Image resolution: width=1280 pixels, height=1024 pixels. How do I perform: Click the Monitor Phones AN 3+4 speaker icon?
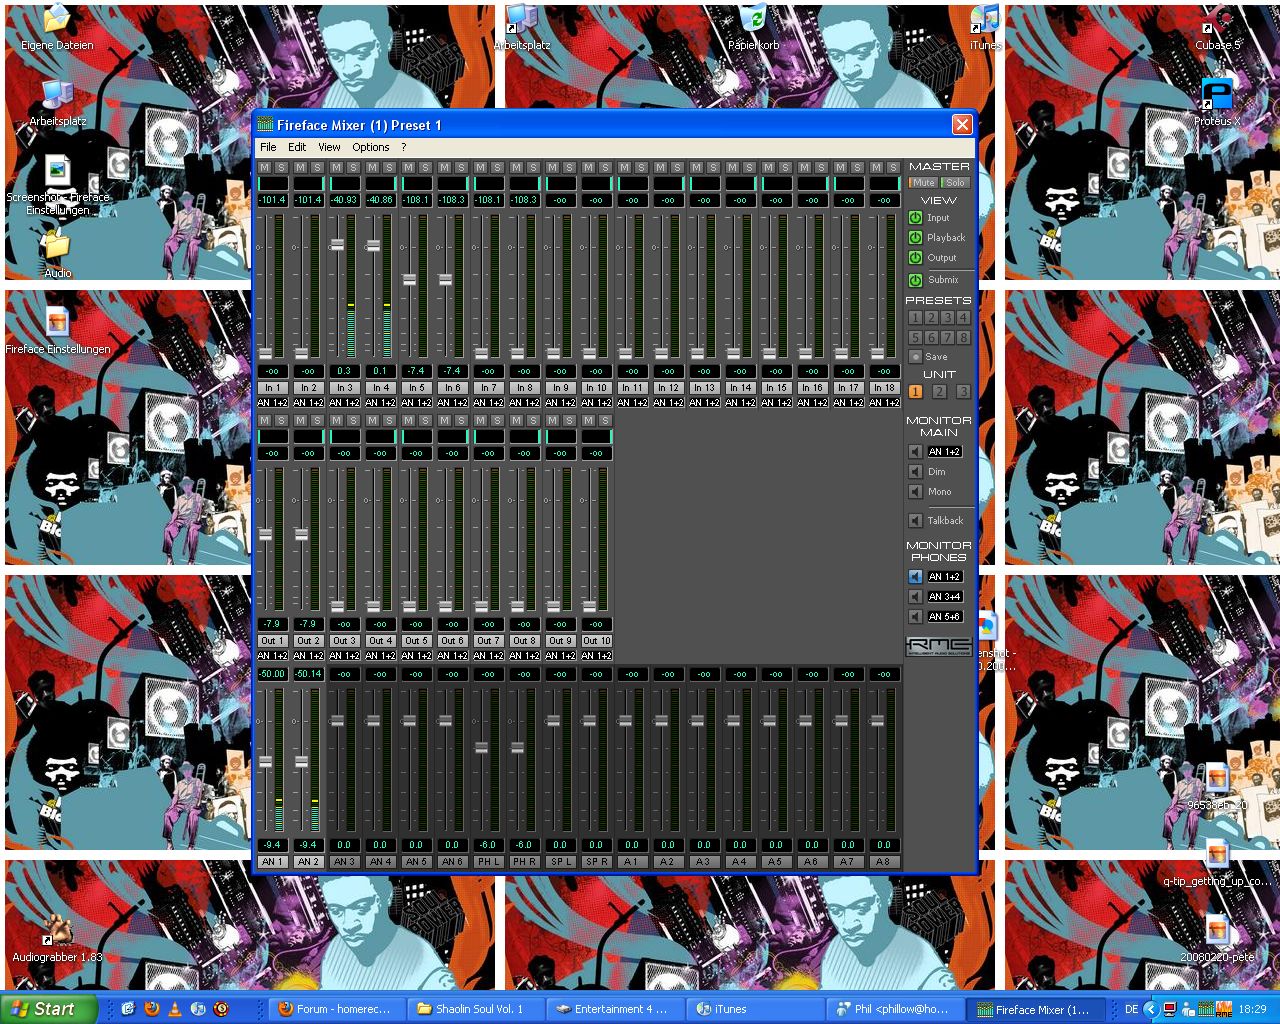(x=915, y=597)
